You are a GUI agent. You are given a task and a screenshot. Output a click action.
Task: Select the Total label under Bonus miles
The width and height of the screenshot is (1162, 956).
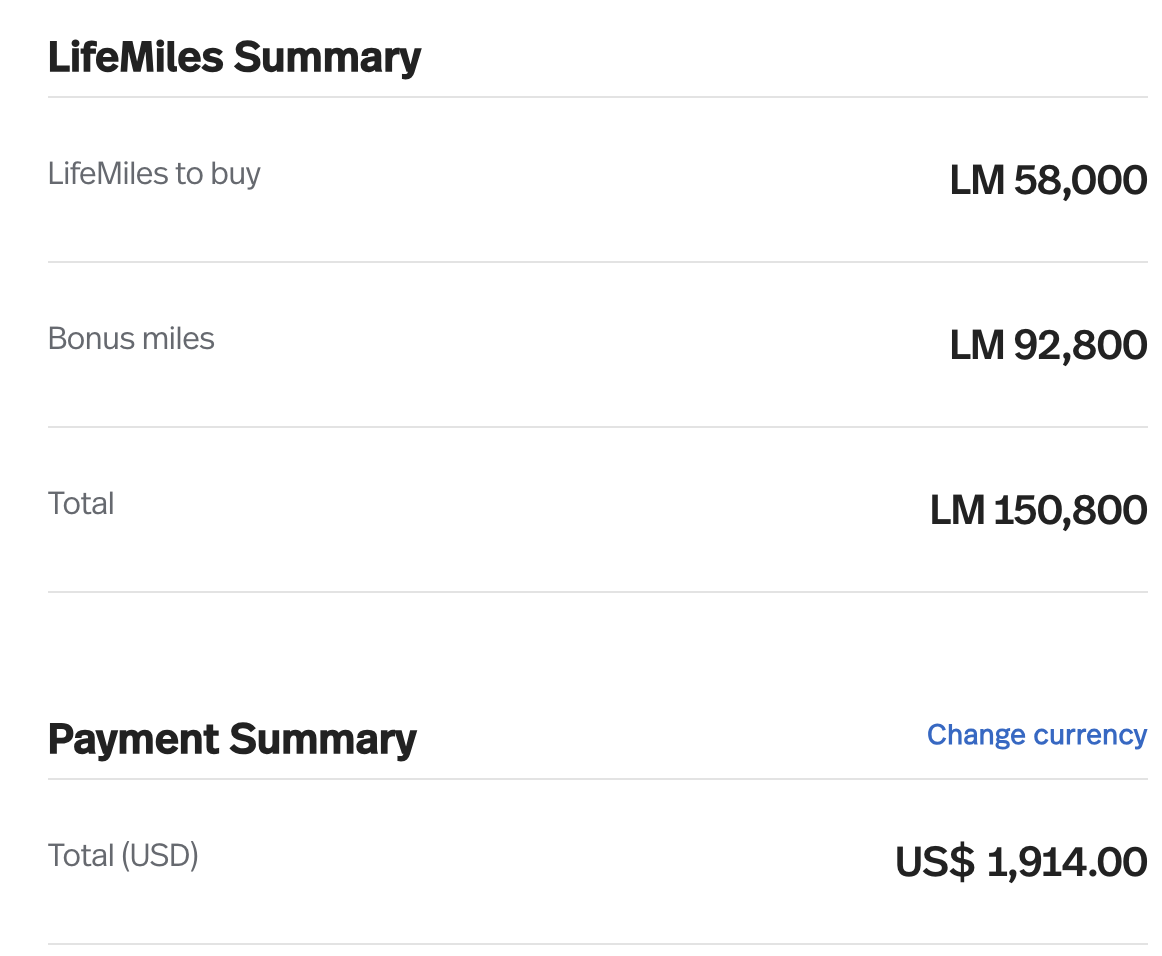pos(81,504)
